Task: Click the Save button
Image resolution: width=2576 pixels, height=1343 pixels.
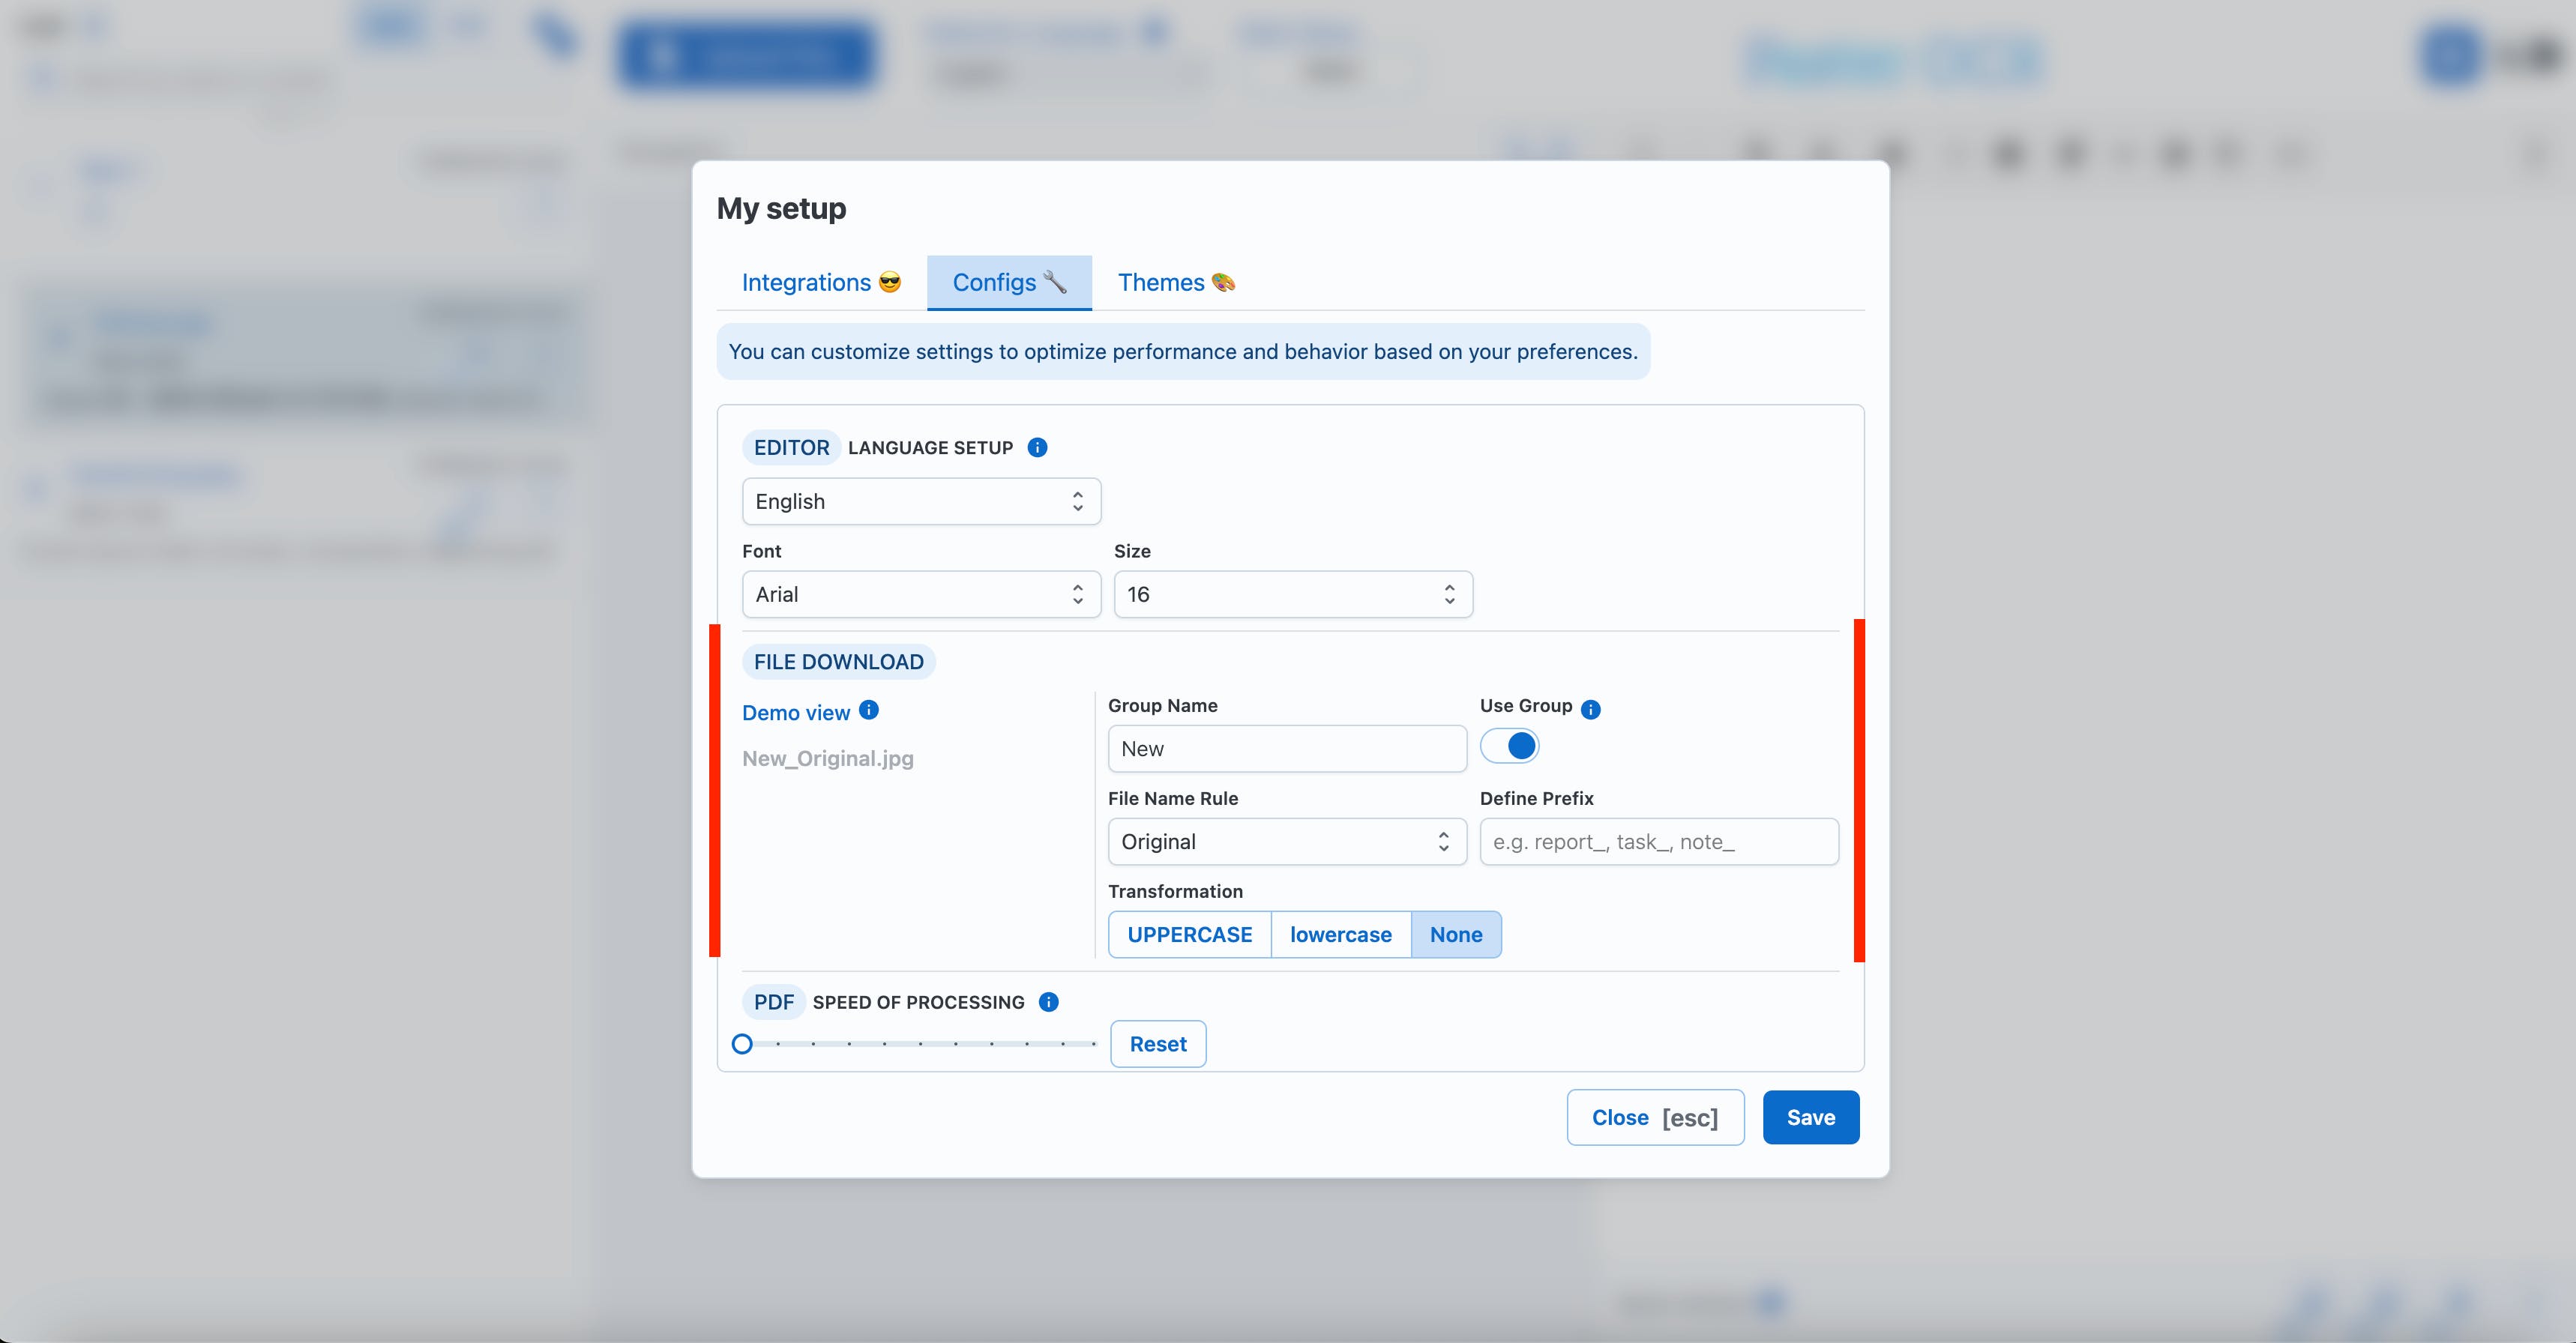Action: (x=1810, y=1118)
